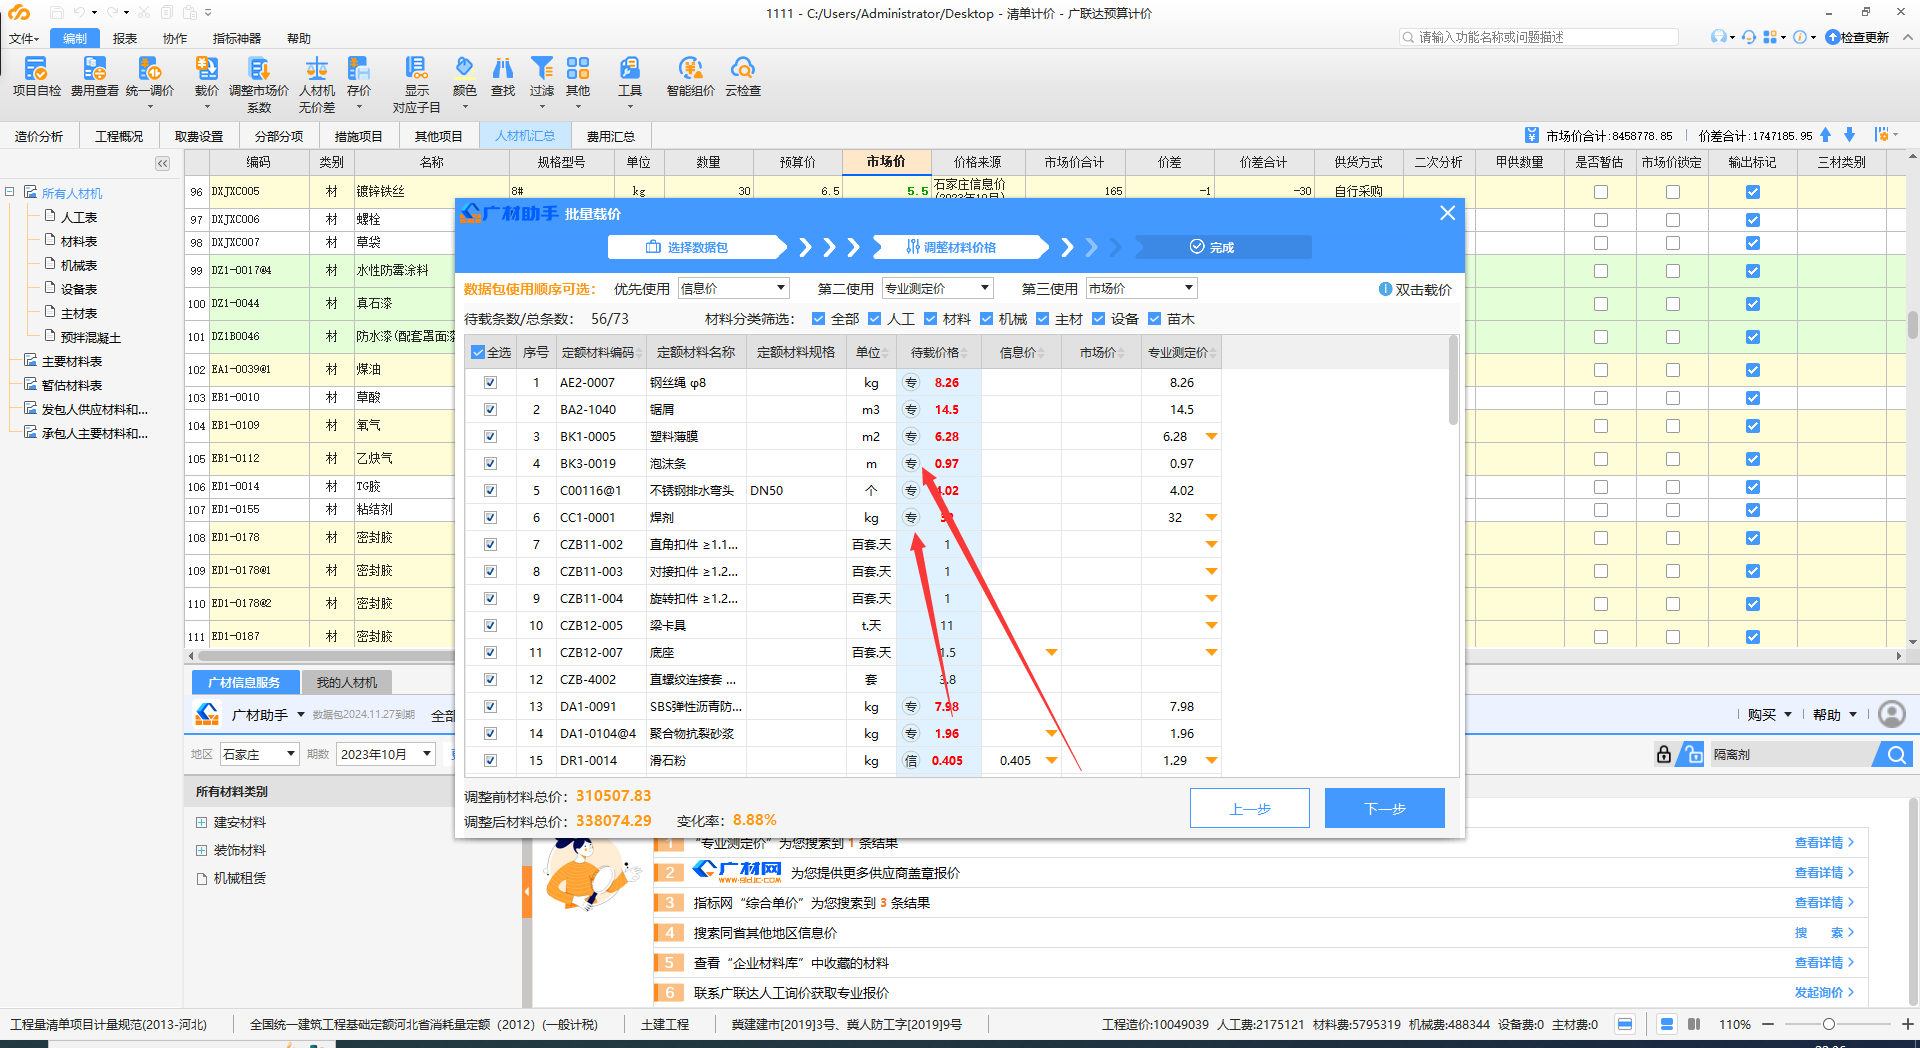Select the 载价 toolbar icon
Screen dimensions: 1920x1048
click(x=206, y=76)
